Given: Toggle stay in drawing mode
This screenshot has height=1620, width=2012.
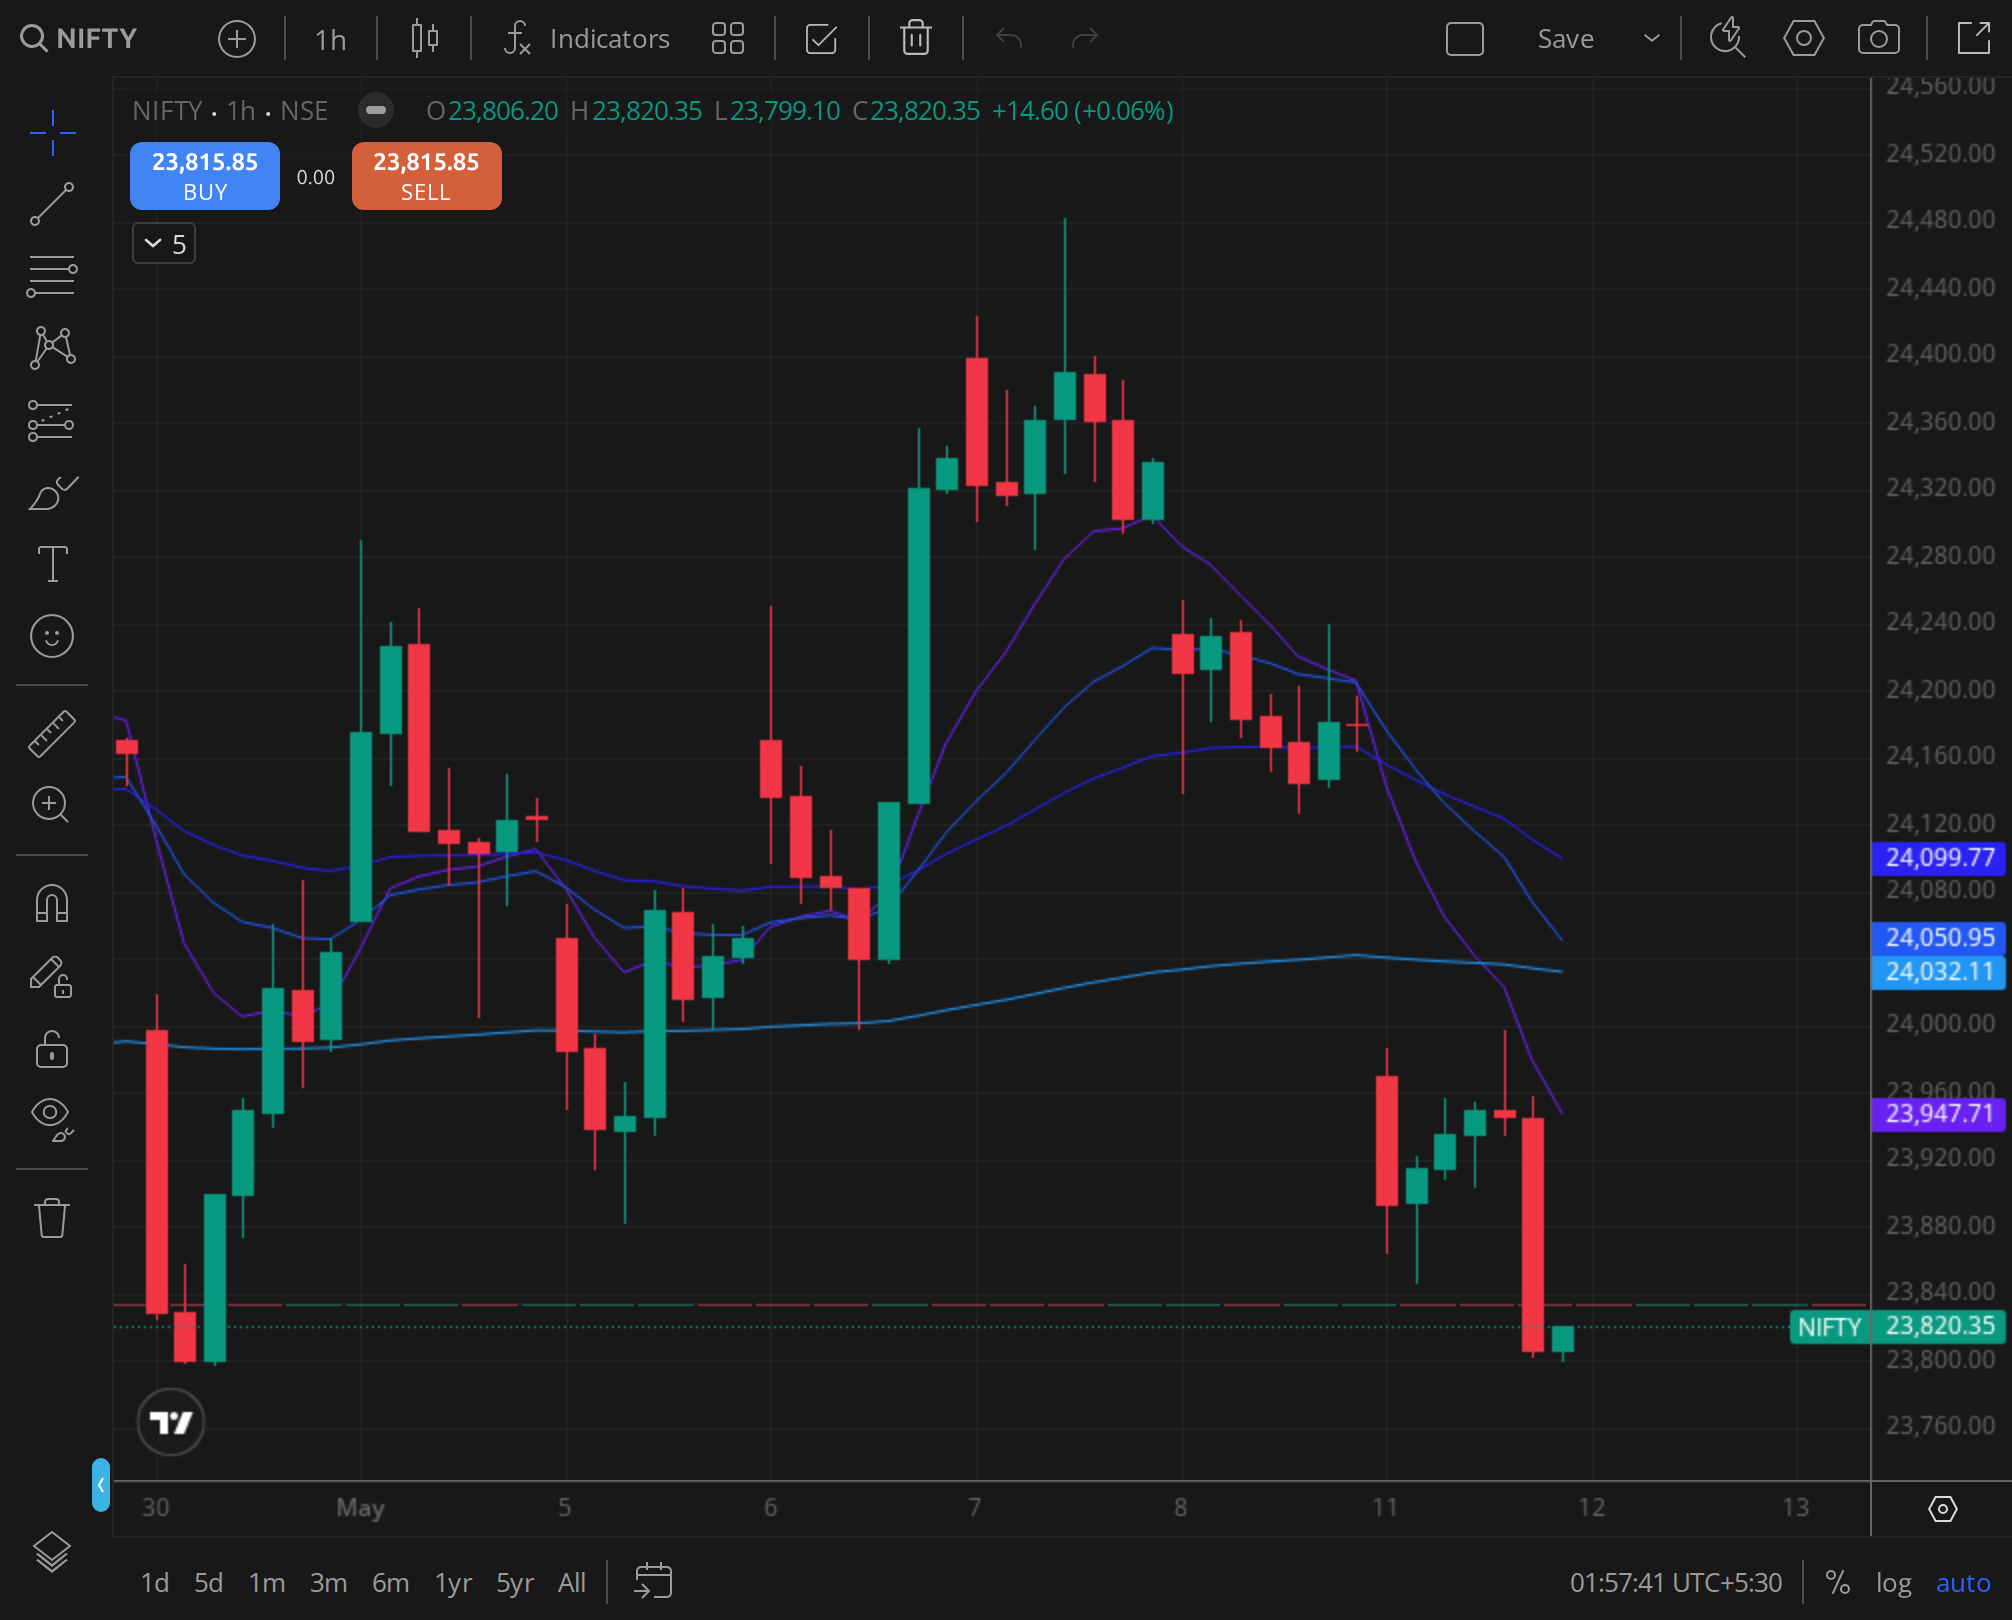Looking at the screenshot, I should [x=52, y=976].
